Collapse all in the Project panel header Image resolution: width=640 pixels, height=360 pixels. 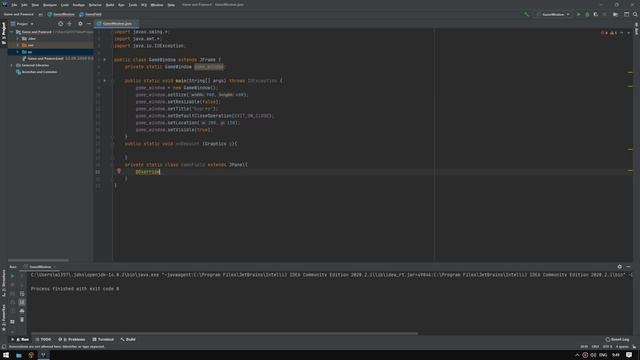[69, 24]
